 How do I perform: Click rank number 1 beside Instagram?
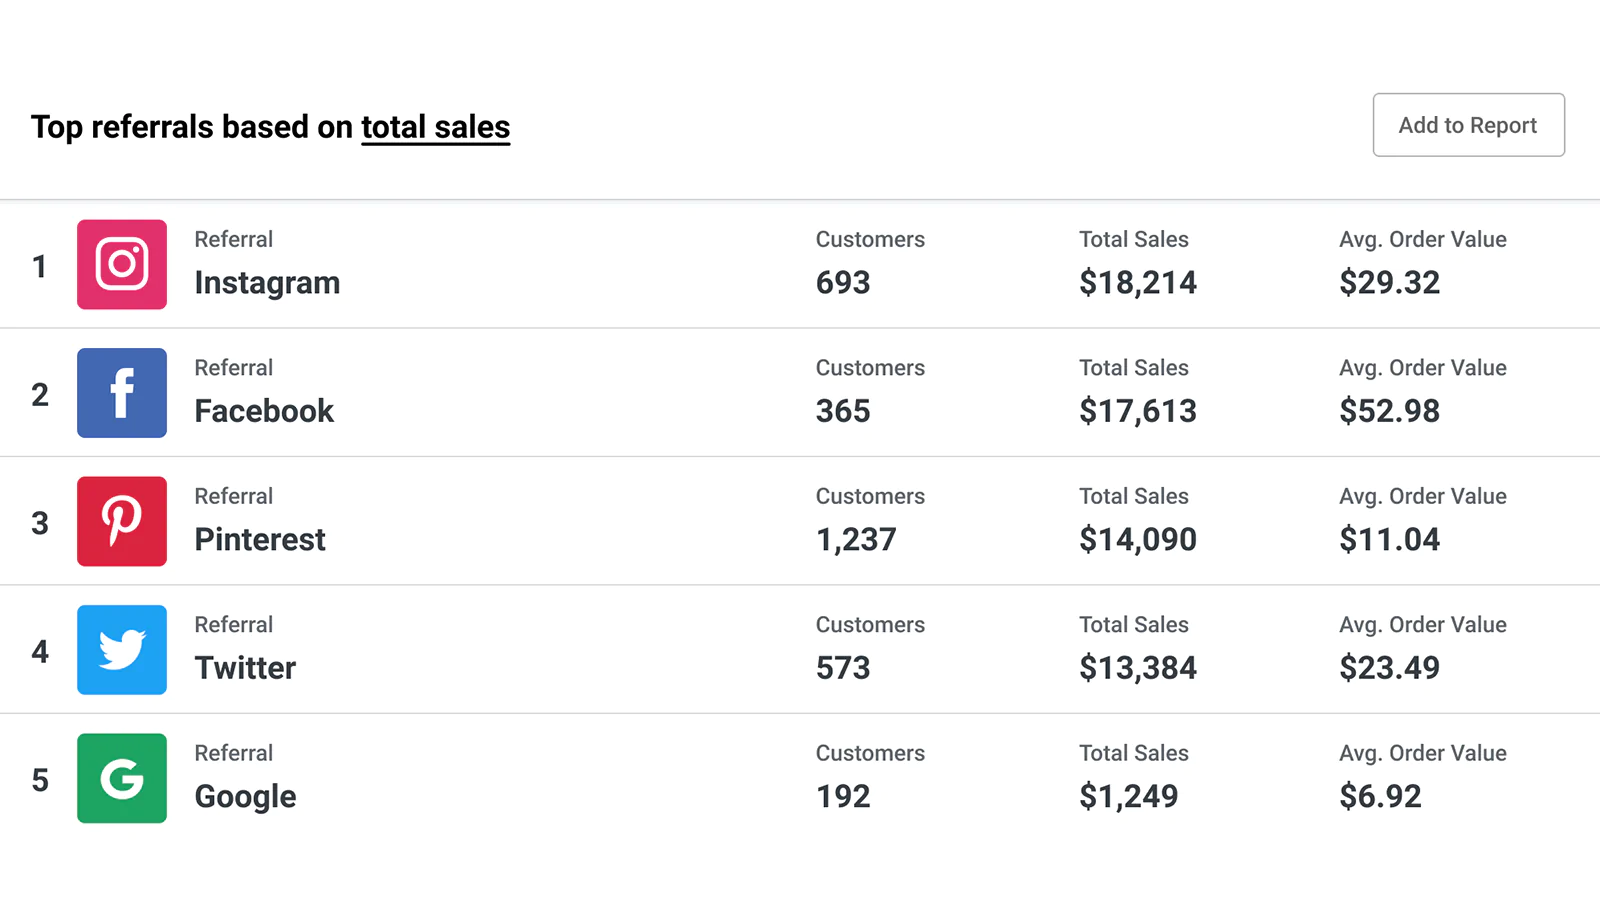[40, 267]
